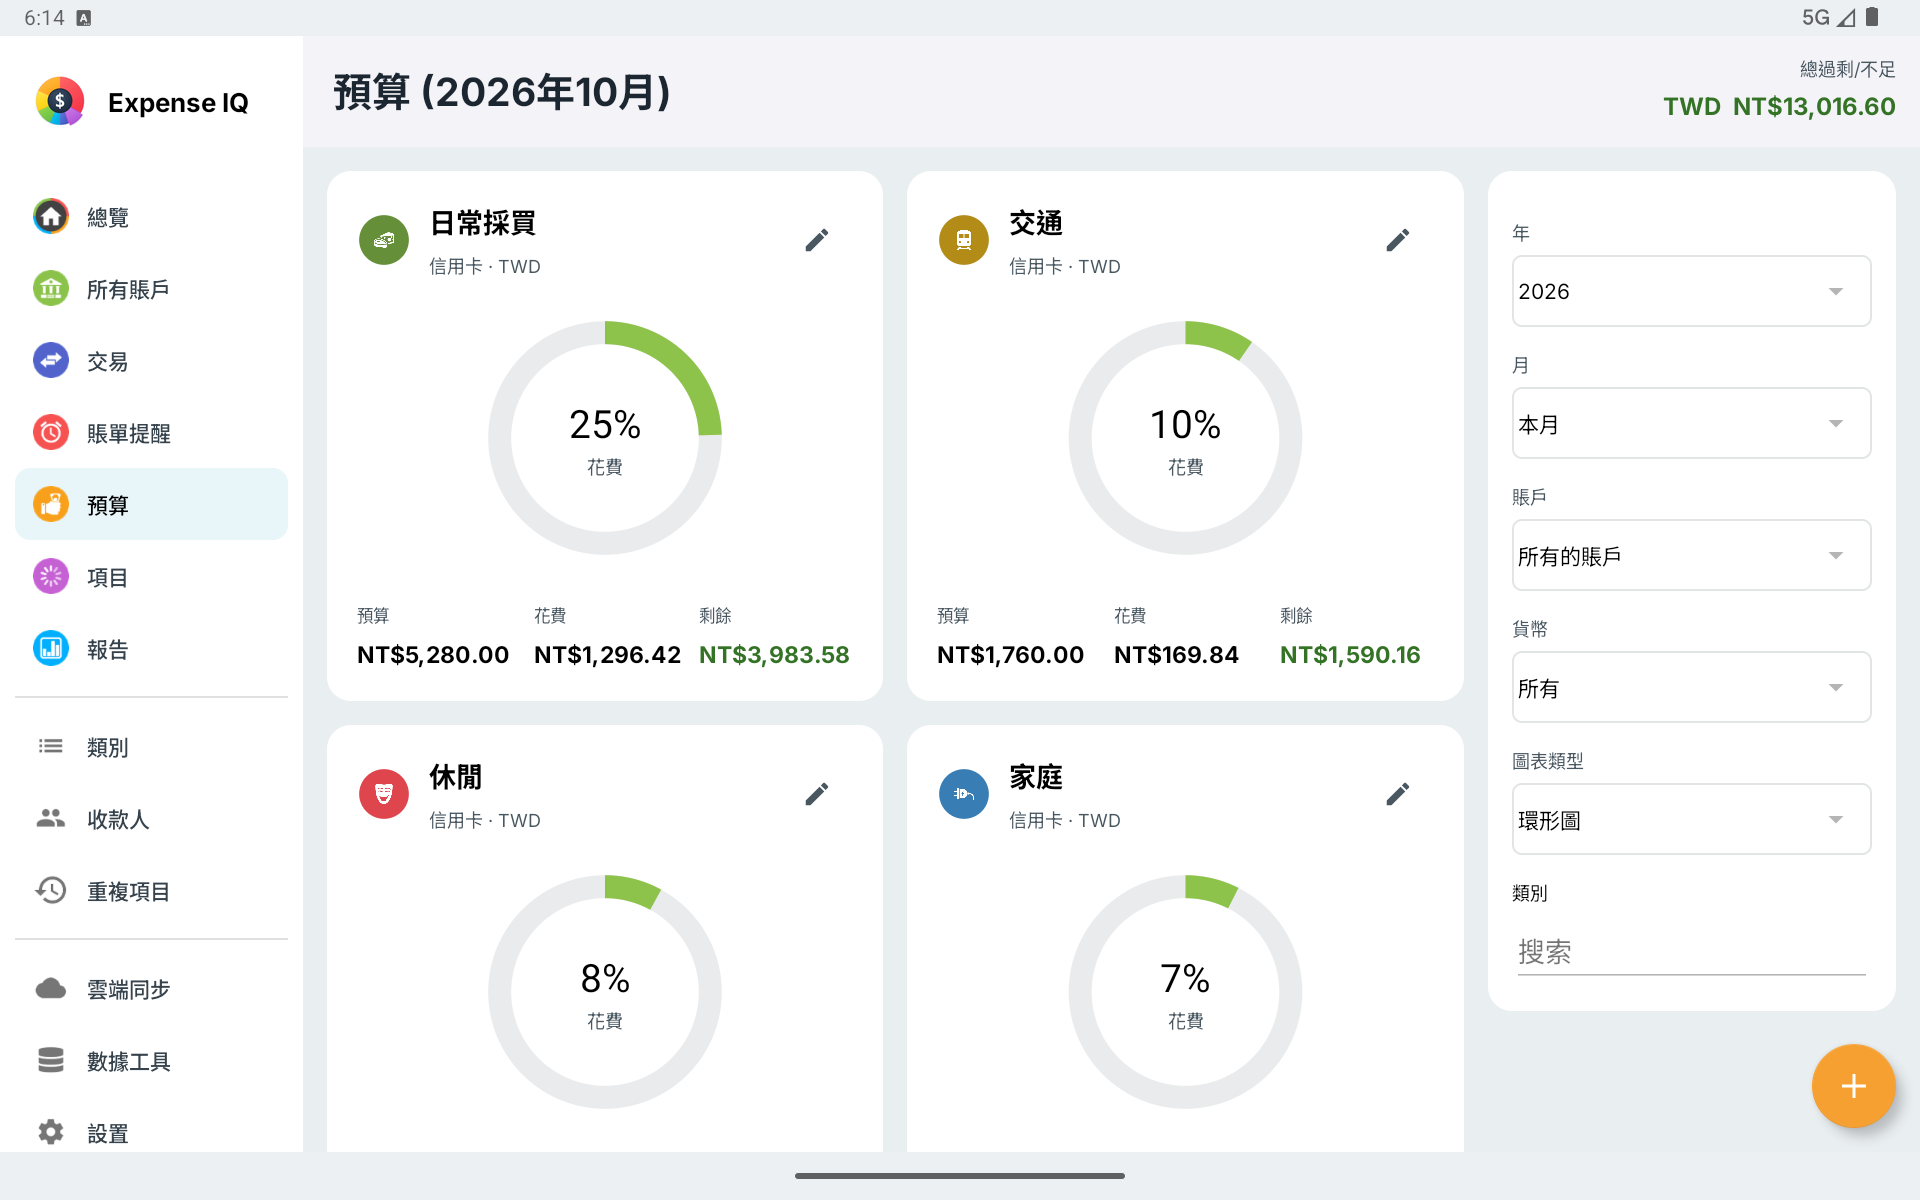Open 收款人 people icon
Image resolution: width=1920 pixels, height=1200 pixels.
click(51, 819)
